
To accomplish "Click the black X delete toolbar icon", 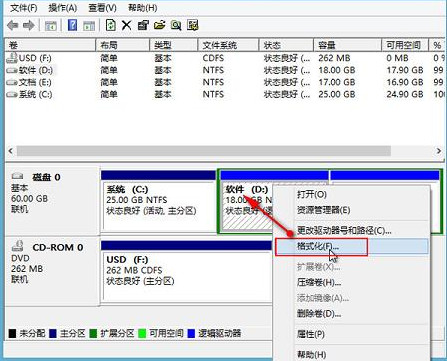I will pos(126,25).
